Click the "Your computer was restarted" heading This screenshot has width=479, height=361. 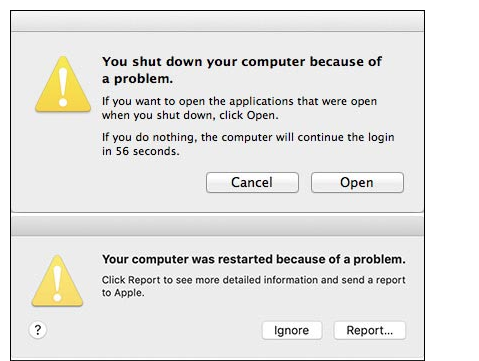tap(254, 259)
